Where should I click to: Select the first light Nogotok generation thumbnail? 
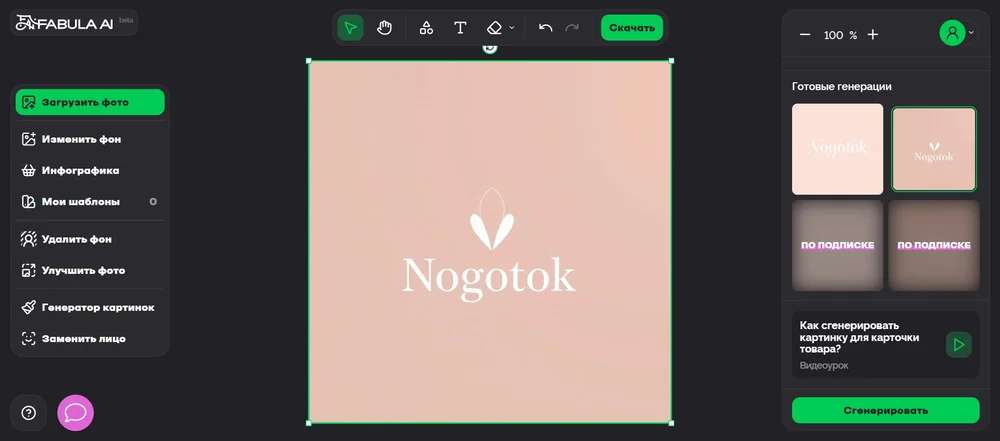click(837, 149)
